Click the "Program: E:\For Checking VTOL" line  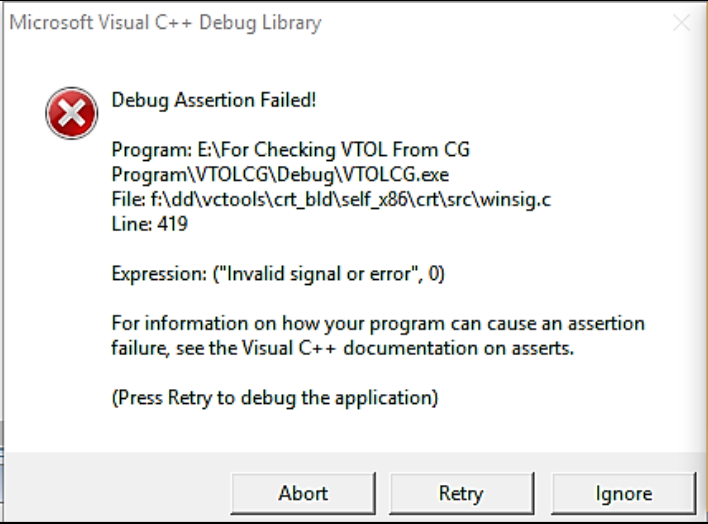(x=290, y=150)
